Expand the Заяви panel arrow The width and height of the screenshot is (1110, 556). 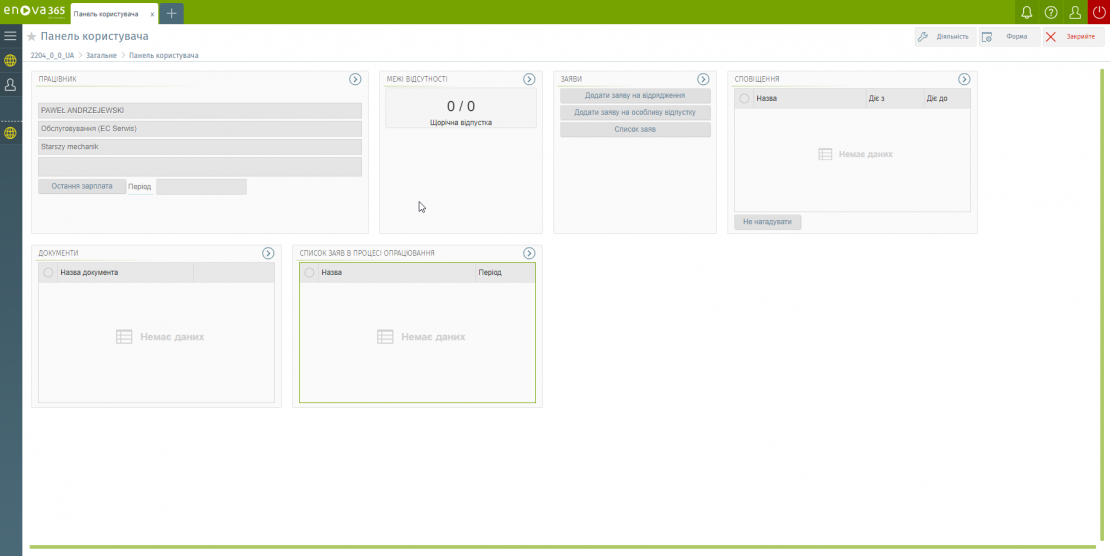(x=703, y=79)
